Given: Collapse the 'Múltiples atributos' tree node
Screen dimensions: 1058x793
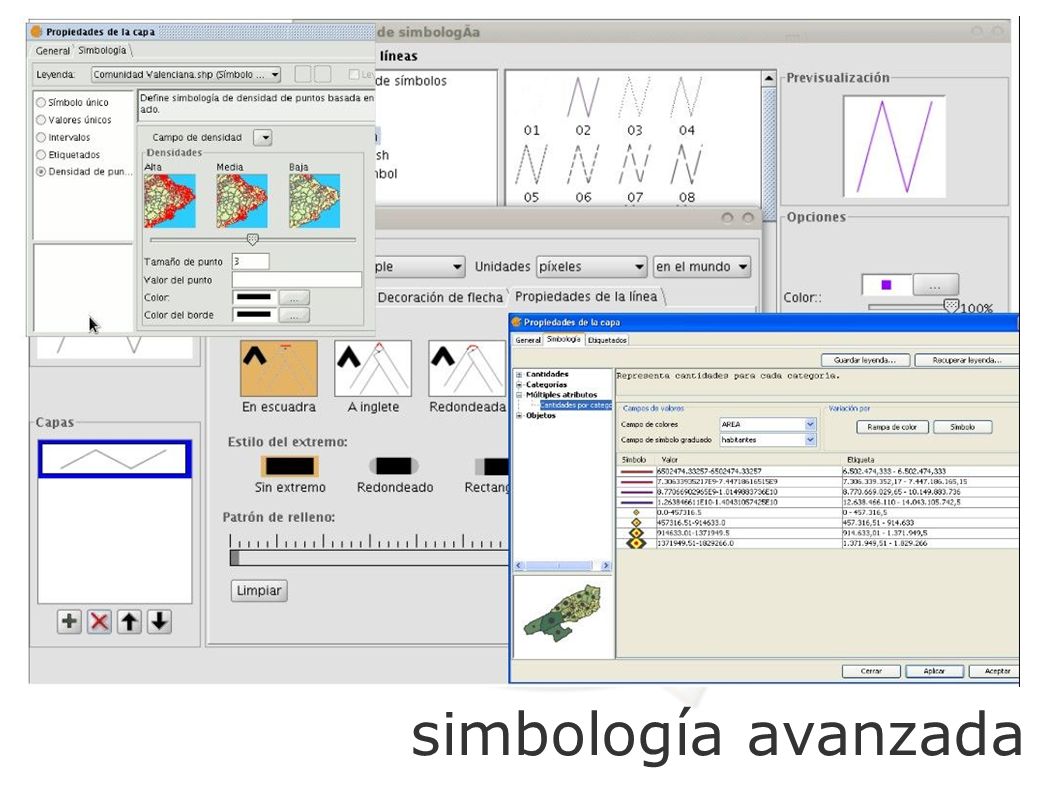Looking at the screenshot, I should point(519,394).
